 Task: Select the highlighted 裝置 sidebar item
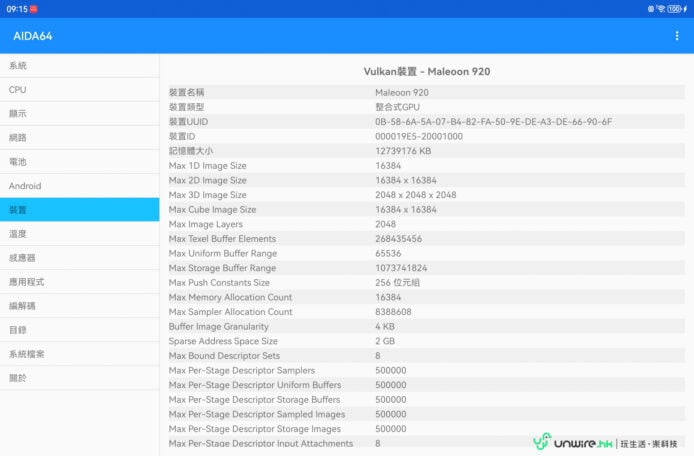(80, 210)
